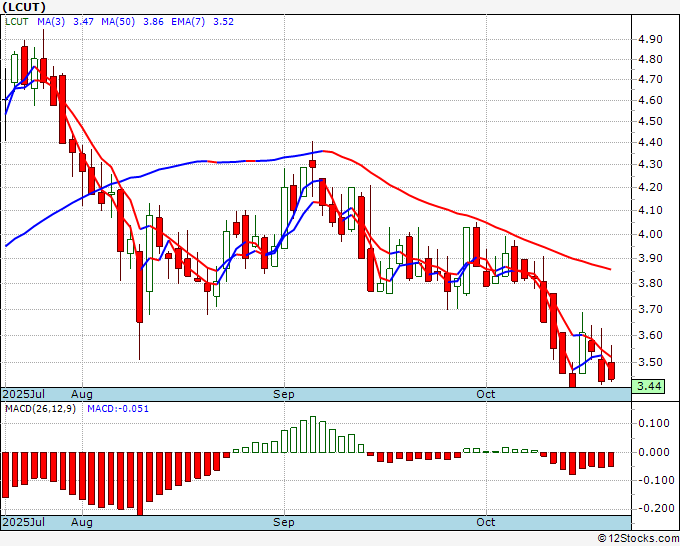Click the 3.50 price axis label
The image size is (680, 546).
[x=650, y=362]
